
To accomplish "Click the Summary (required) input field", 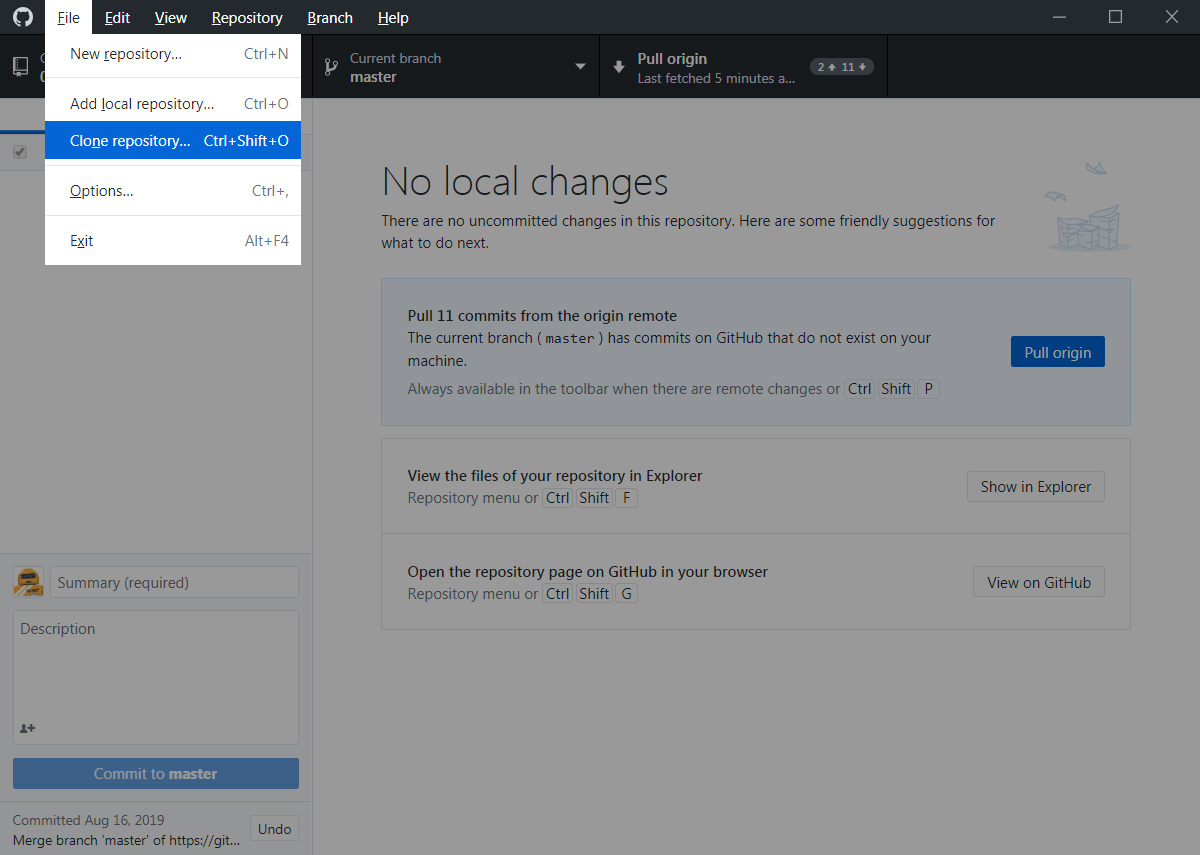I will pos(175,582).
